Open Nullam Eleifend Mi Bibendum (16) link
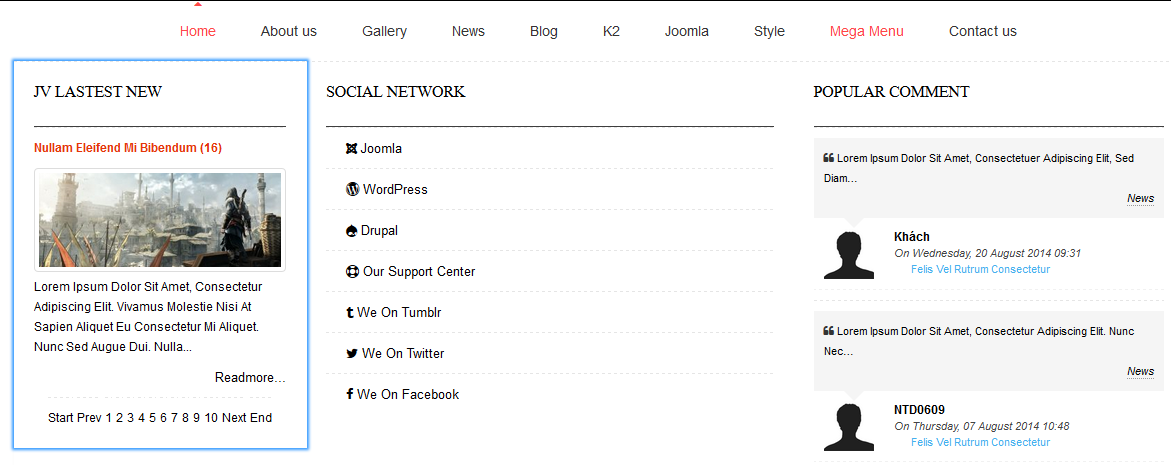The height and width of the screenshot is (465, 1171). pyautogui.click(x=128, y=148)
